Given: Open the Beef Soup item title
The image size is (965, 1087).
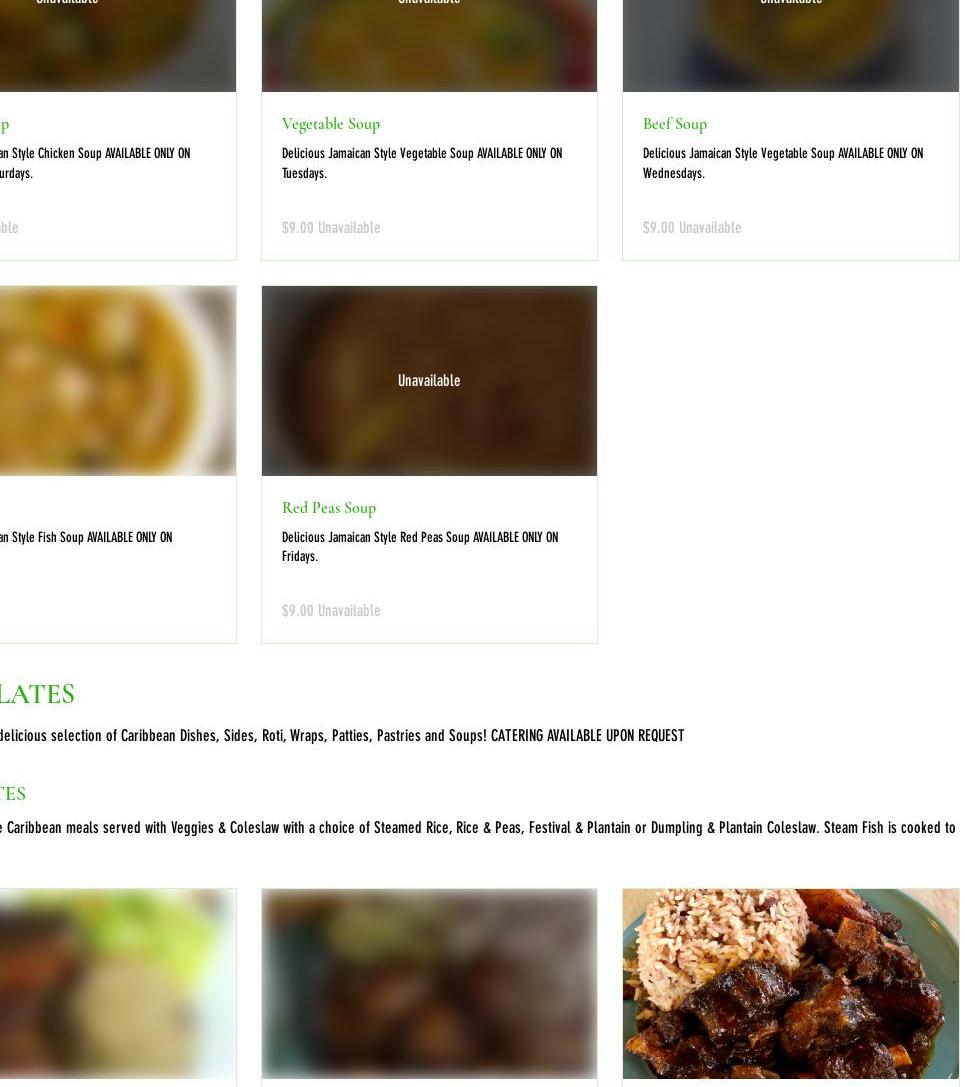Looking at the screenshot, I should point(675,124).
